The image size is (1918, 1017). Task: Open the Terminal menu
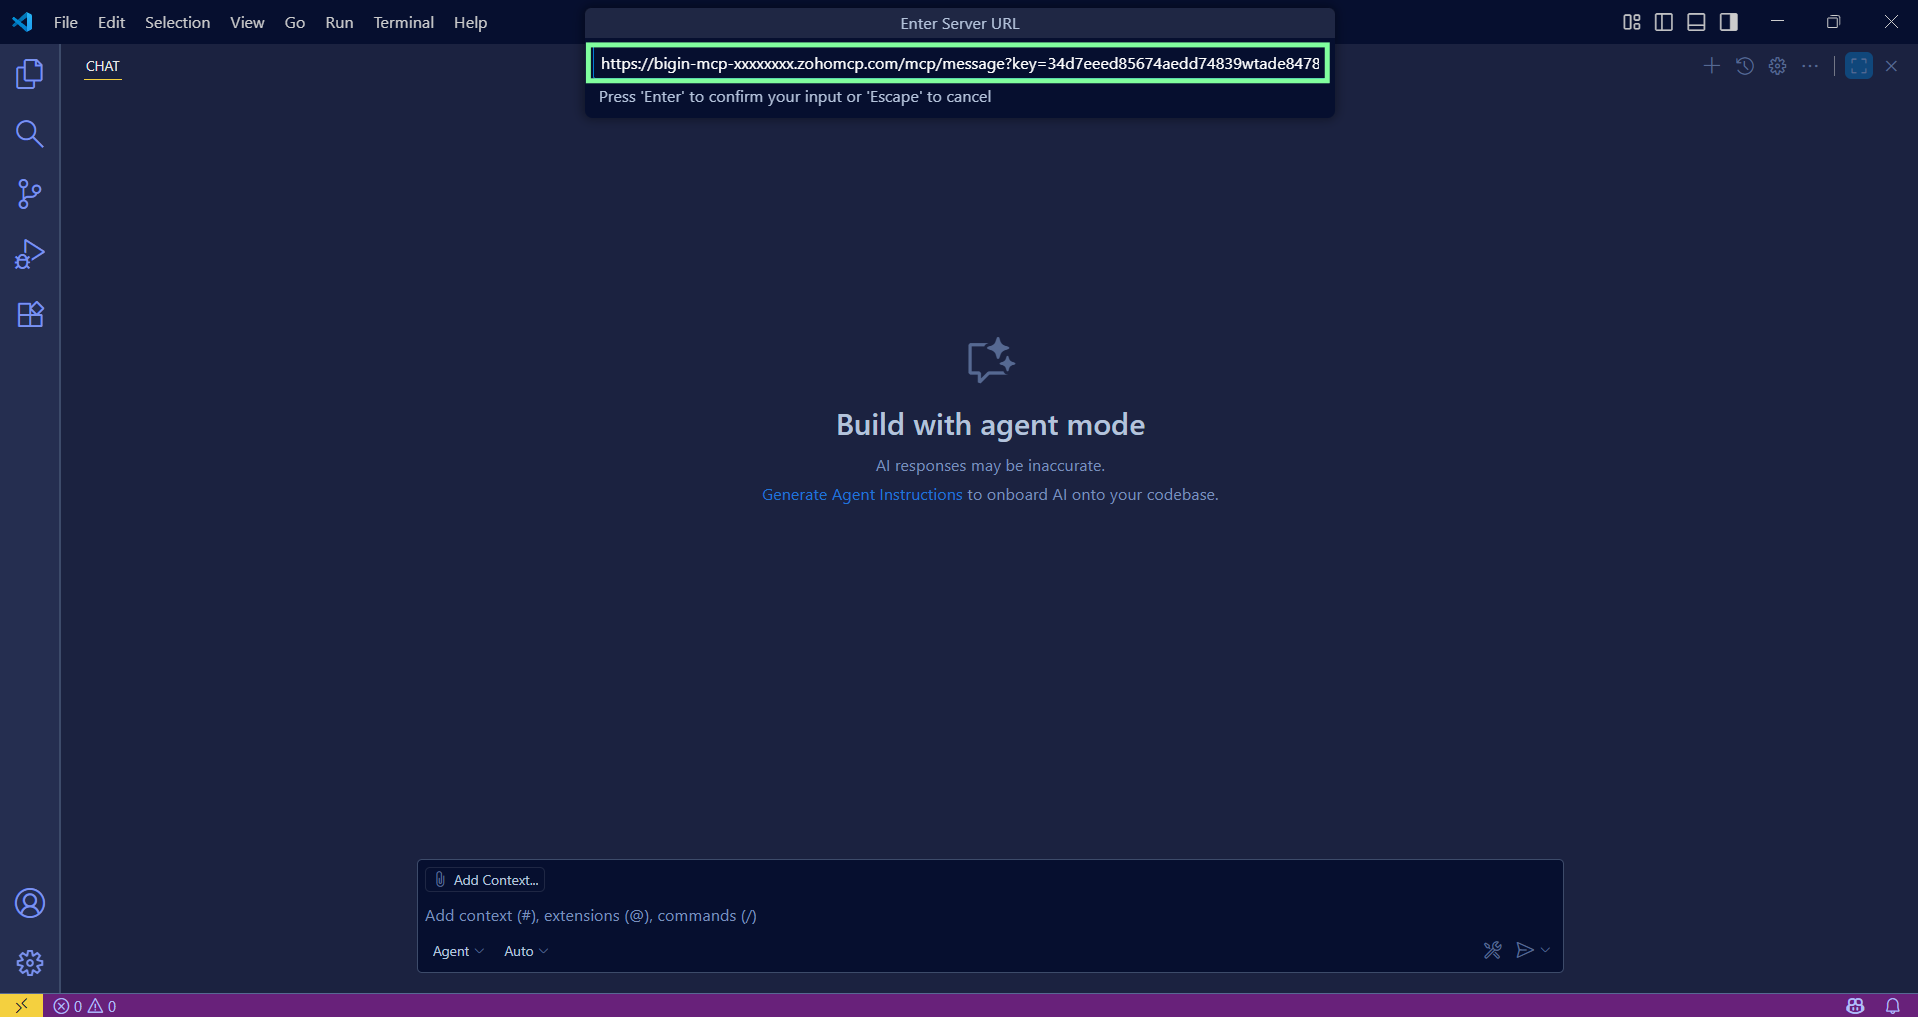click(x=404, y=22)
